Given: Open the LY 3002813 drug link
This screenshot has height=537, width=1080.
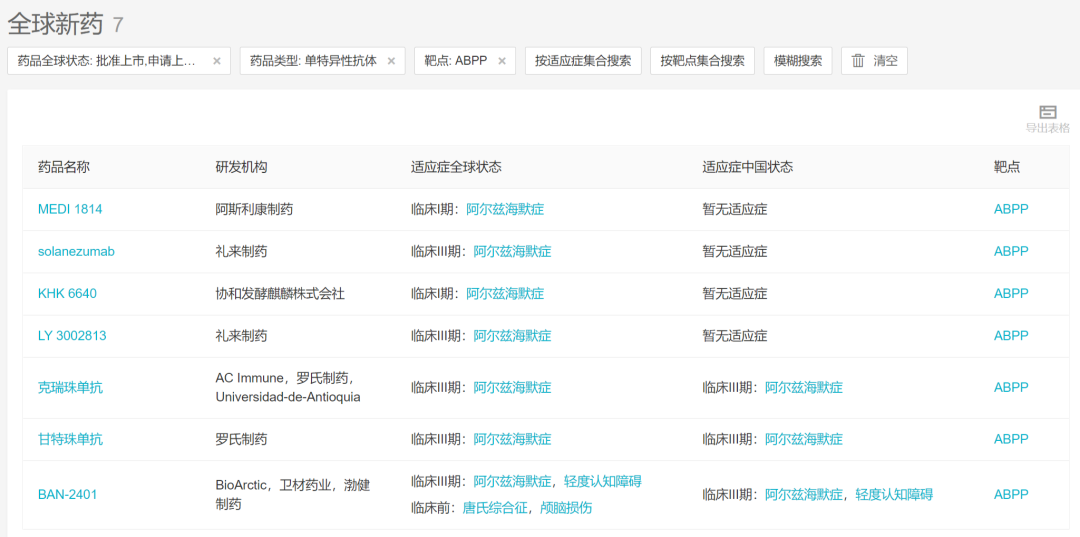Looking at the screenshot, I should coord(72,336).
